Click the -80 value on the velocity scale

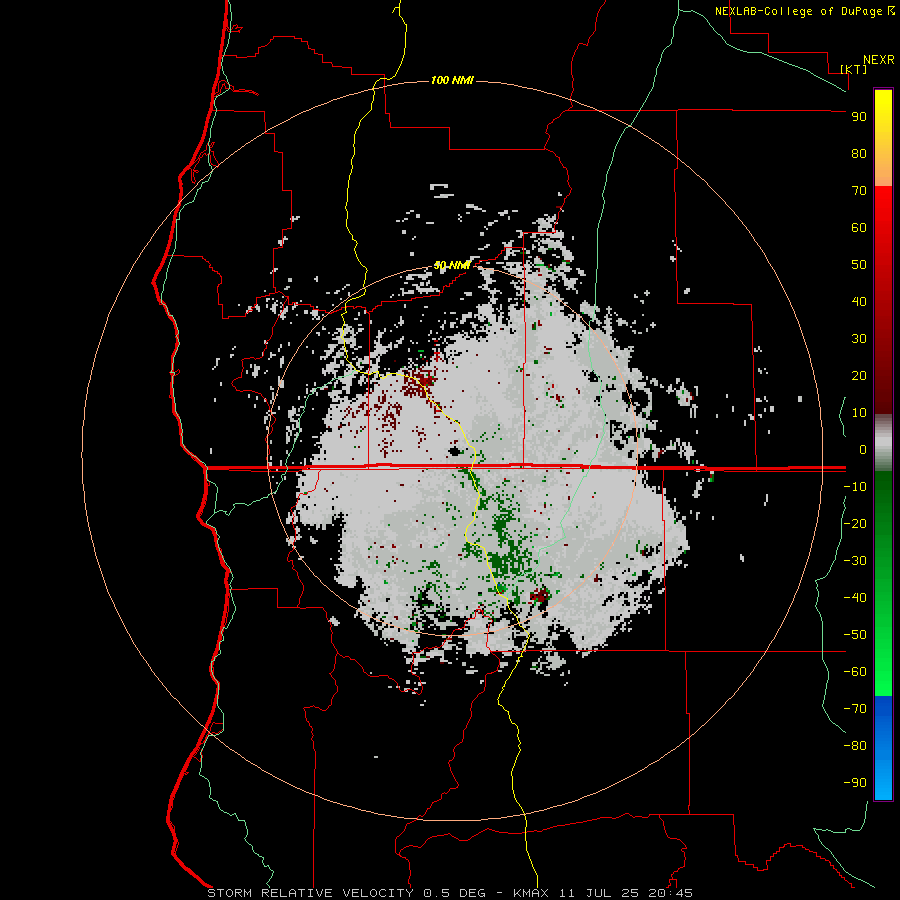855,746
